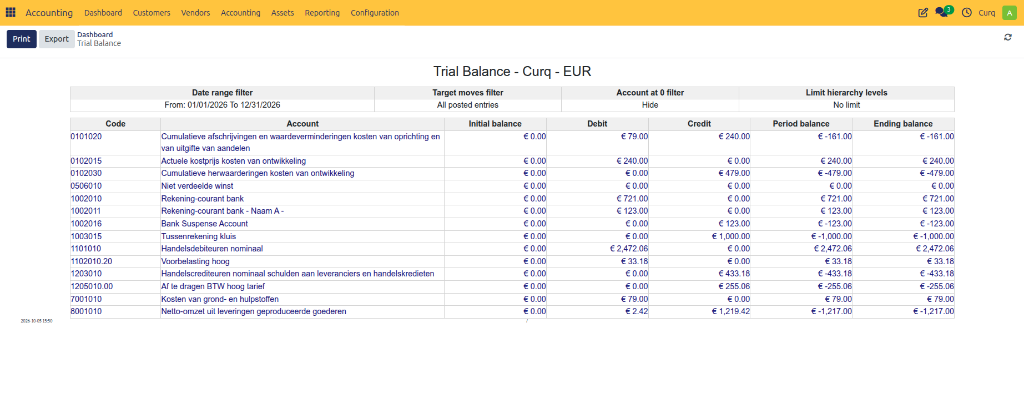Click the Export button
Image resolution: width=1024 pixels, height=406 pixels.
pos(57,39)
